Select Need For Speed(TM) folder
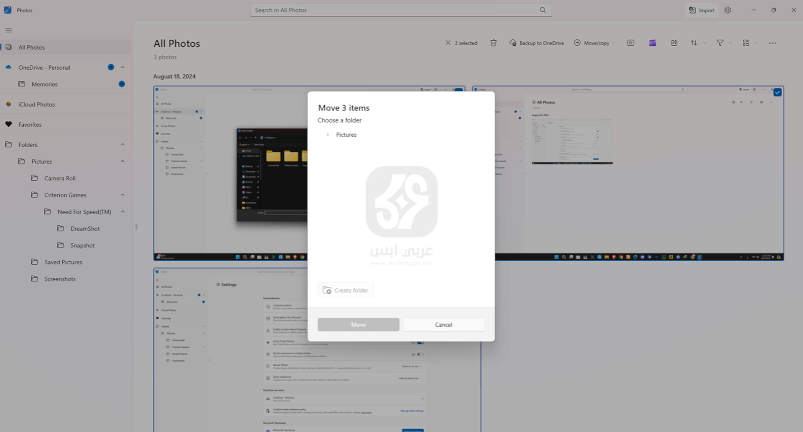This screenshot has height=432, width=803. [84, 212]
